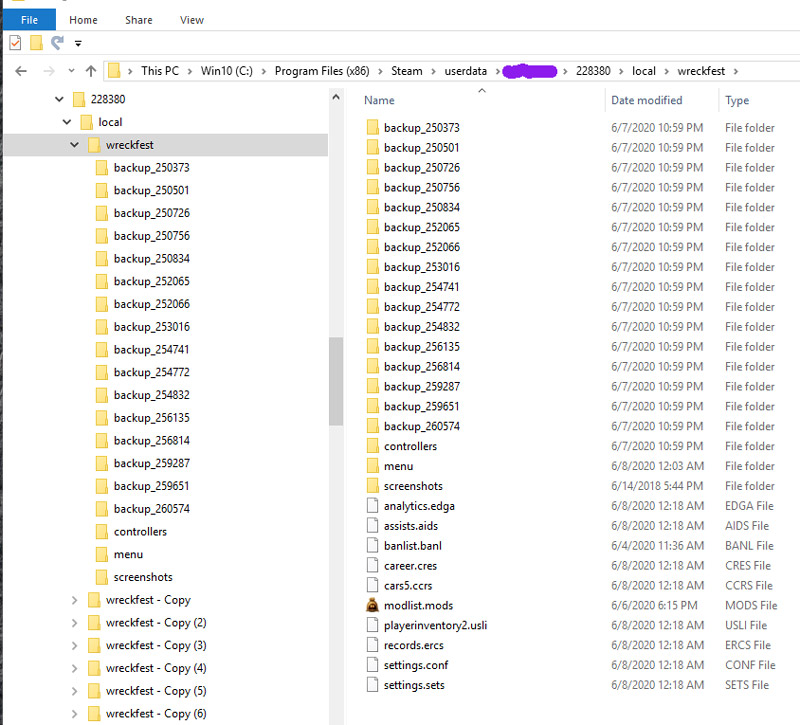Image resolution: width=800 pixels, height=725 pixels.
Task: Select the playerinventory2.usli file icon
Action: 372,624
